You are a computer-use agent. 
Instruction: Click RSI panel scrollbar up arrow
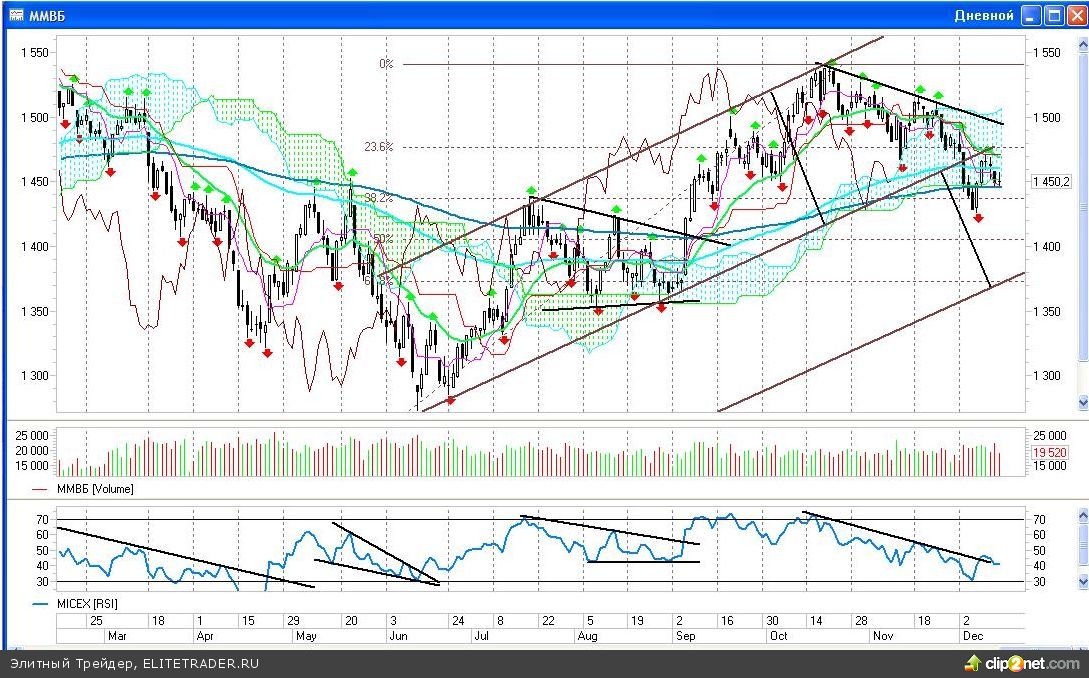click(1083, 515)
